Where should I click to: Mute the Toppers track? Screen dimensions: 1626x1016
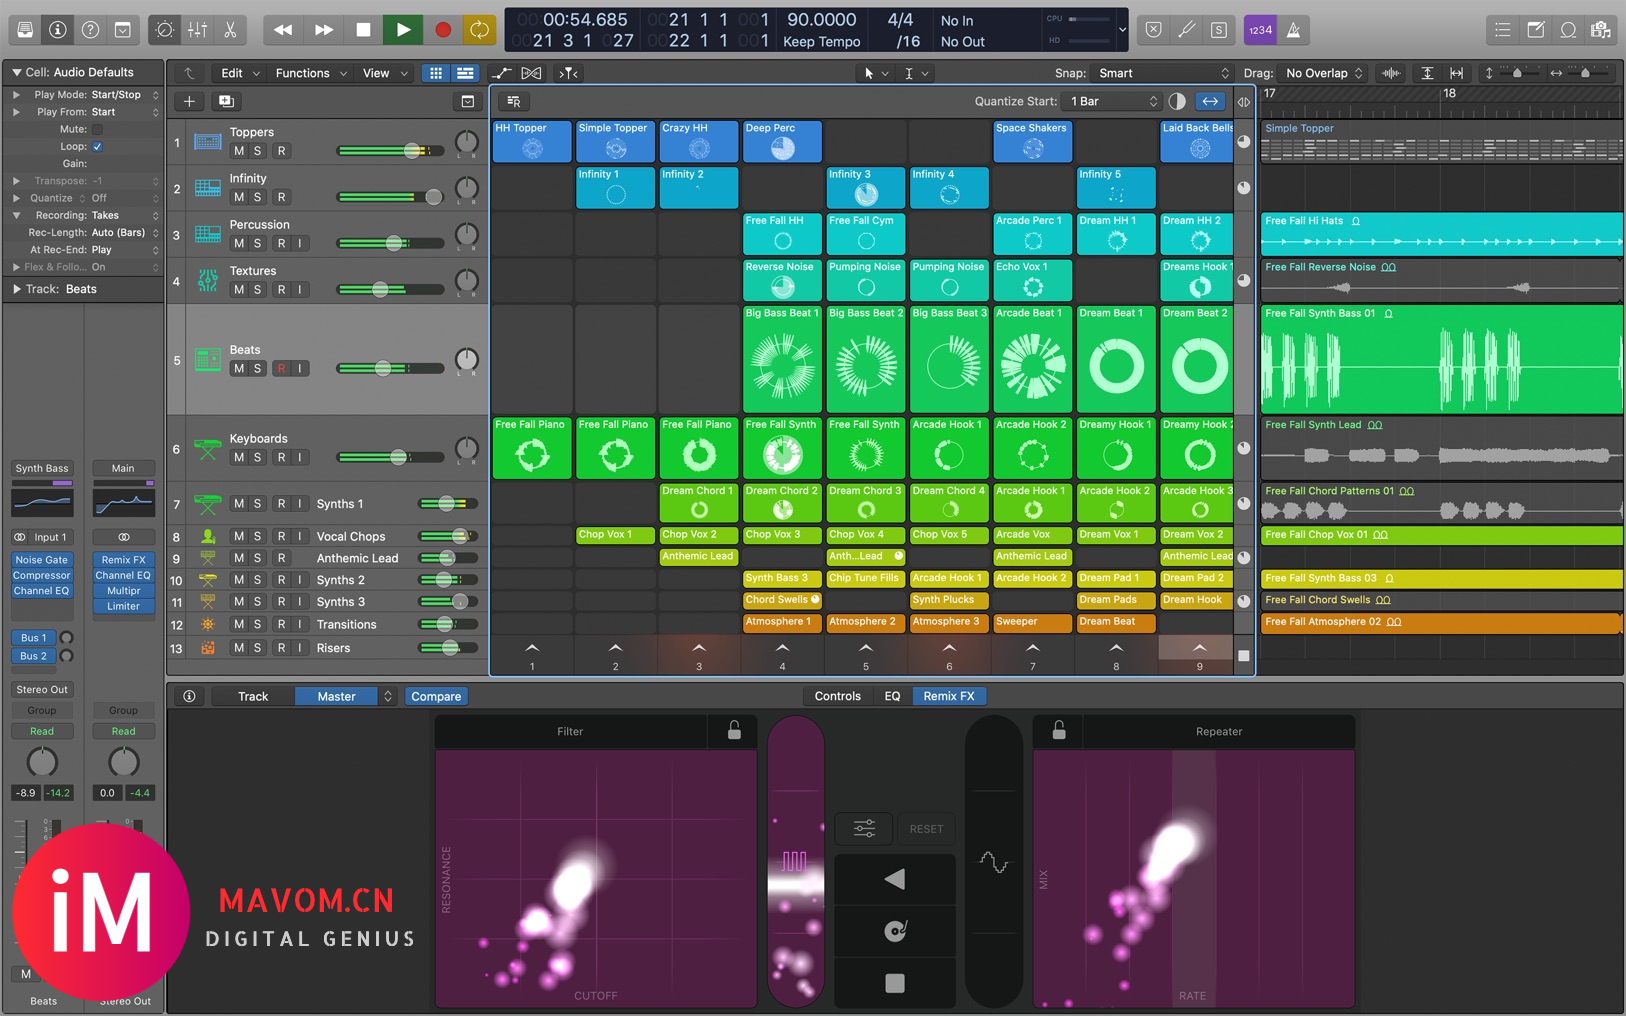pos(239,151)
